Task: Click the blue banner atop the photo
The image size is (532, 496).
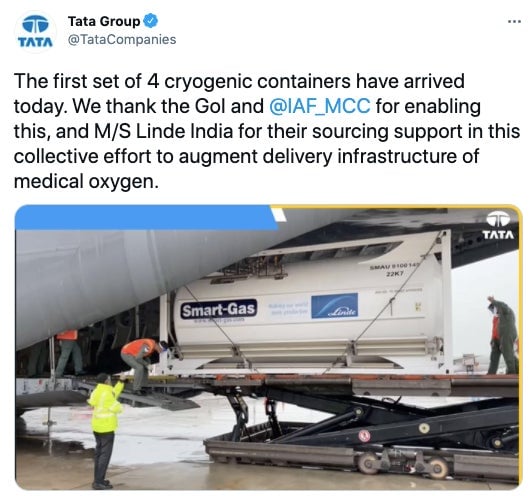Action: click(x=147, y=217)
